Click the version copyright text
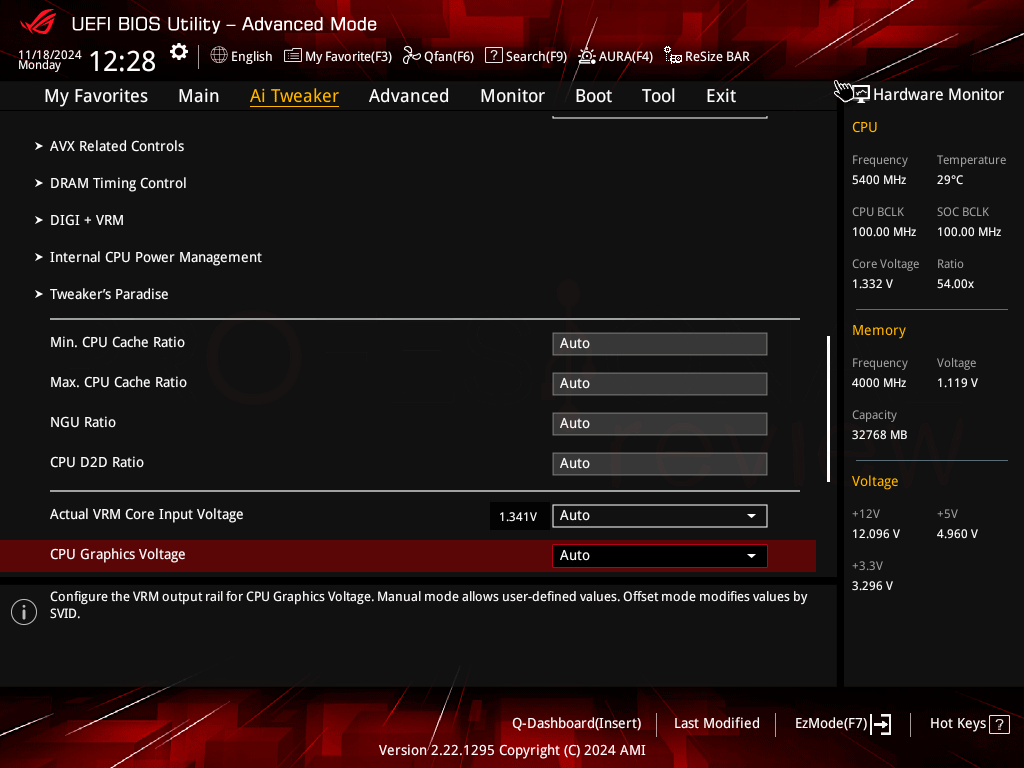Screen dimensions: 1024x768 point(512,750)
